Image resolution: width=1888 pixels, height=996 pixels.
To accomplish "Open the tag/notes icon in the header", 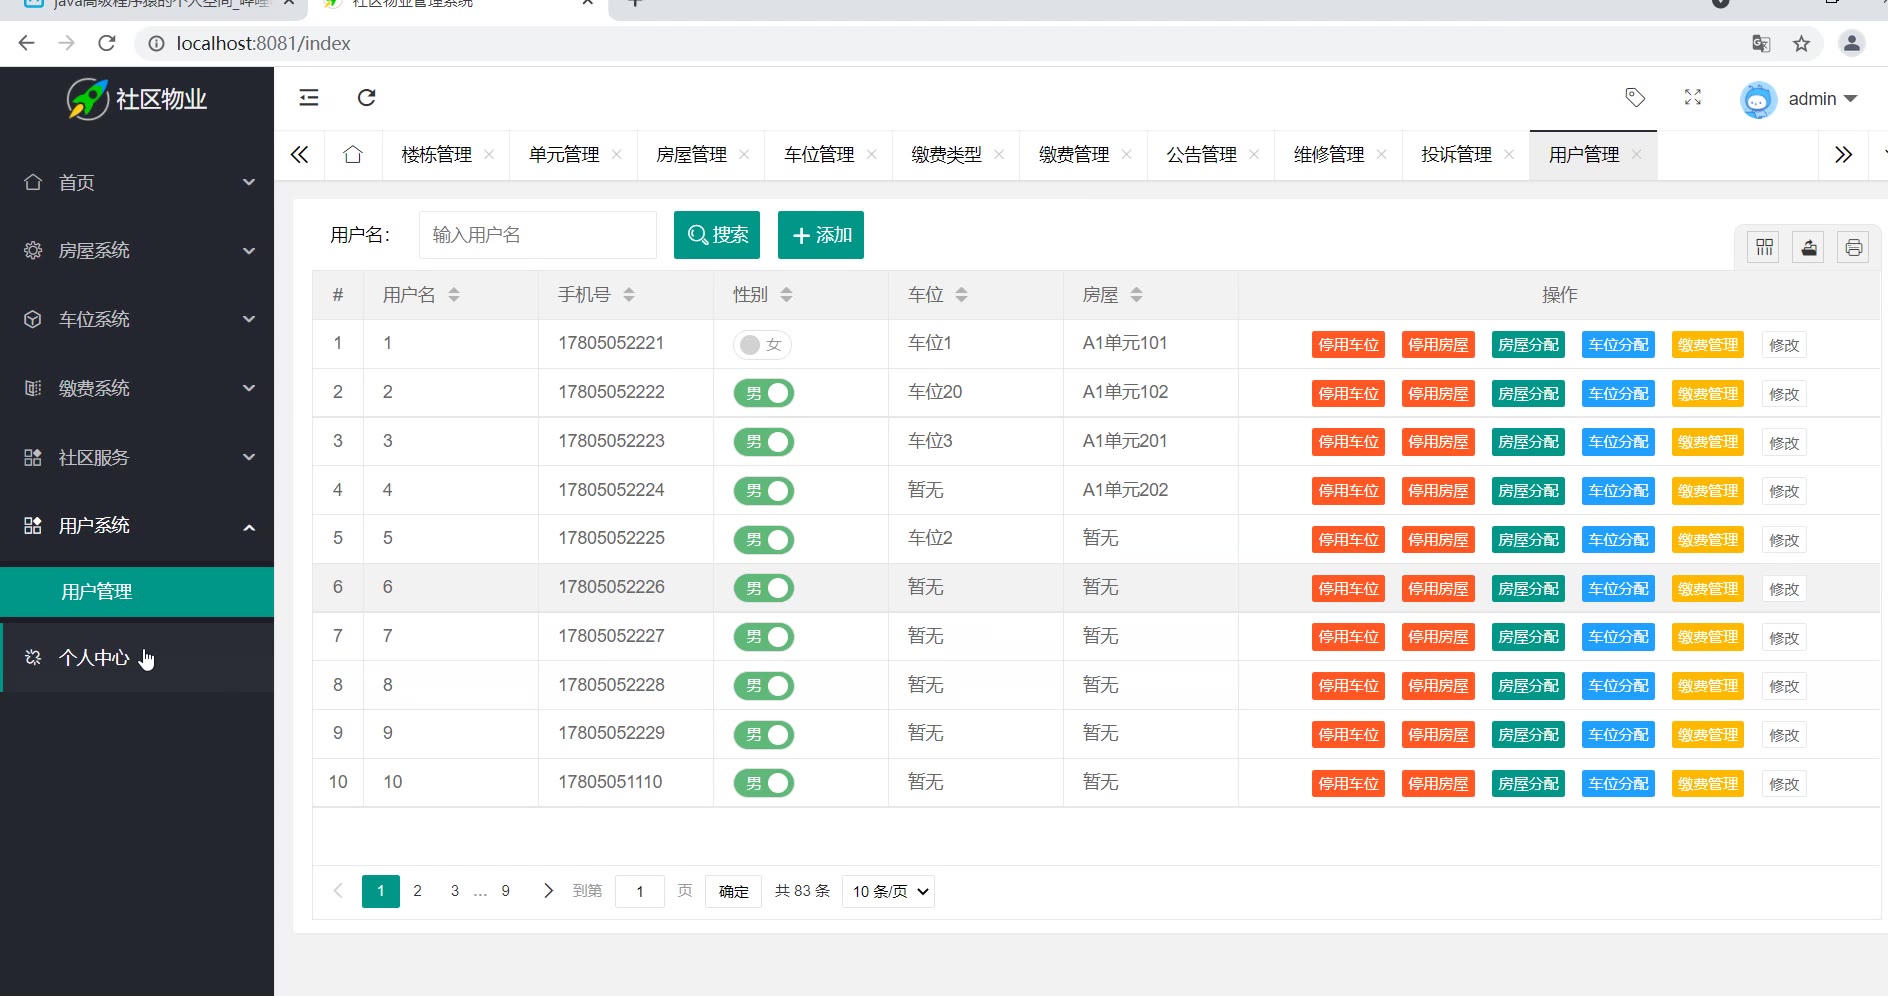I will point(1635,97).
